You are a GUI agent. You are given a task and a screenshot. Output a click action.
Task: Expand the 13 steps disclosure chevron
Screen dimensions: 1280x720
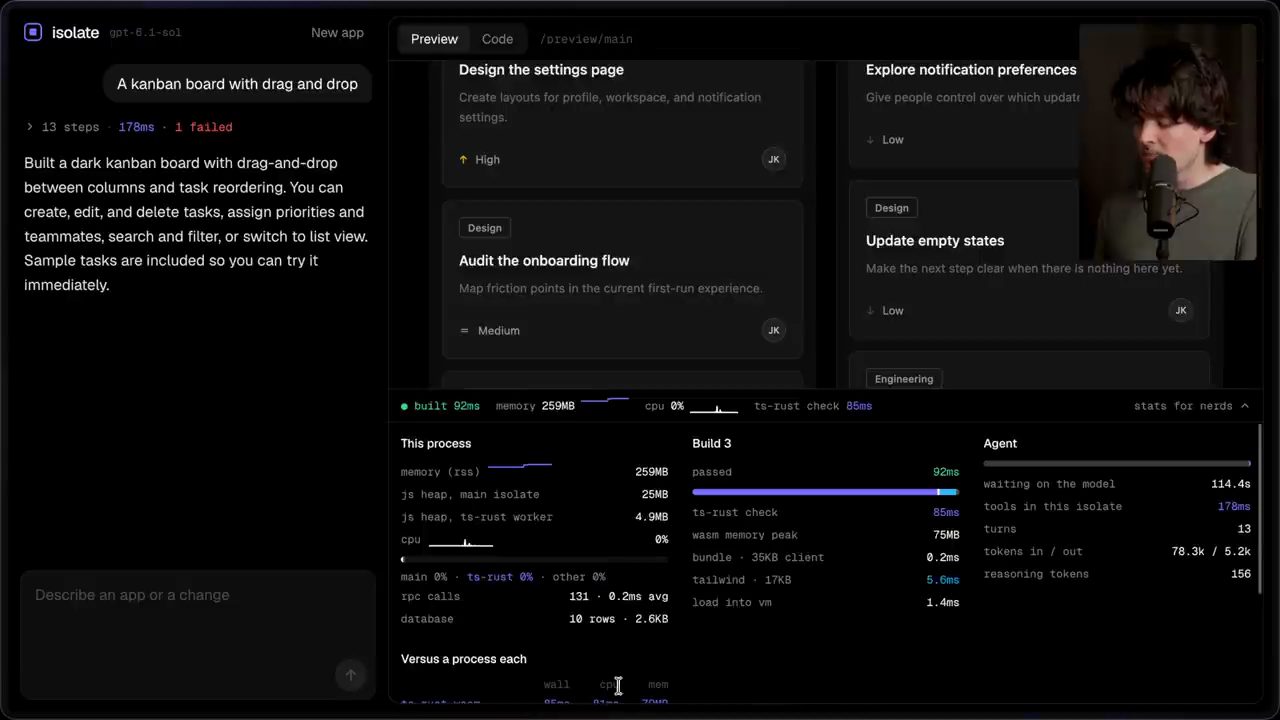[x=29, y=127]
